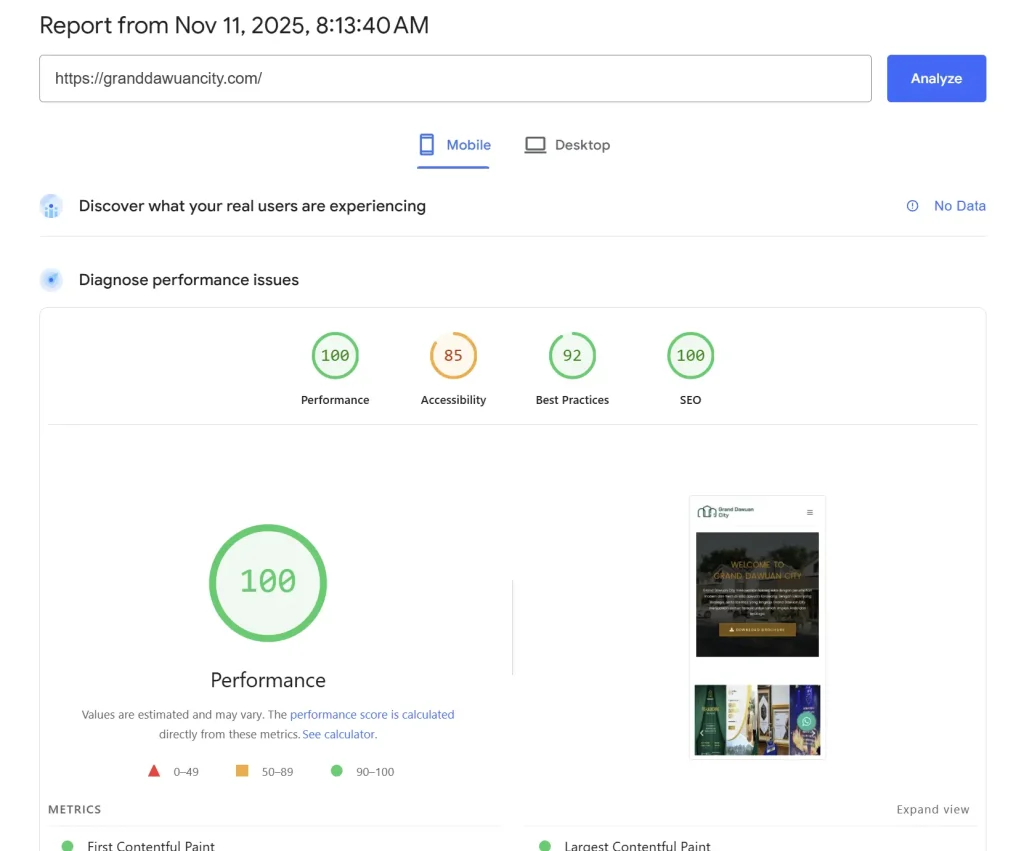This screenshot has height=851, width=1024.
Task: Open the SEO score gauge showing 100
Action: (x=690, y=355)
